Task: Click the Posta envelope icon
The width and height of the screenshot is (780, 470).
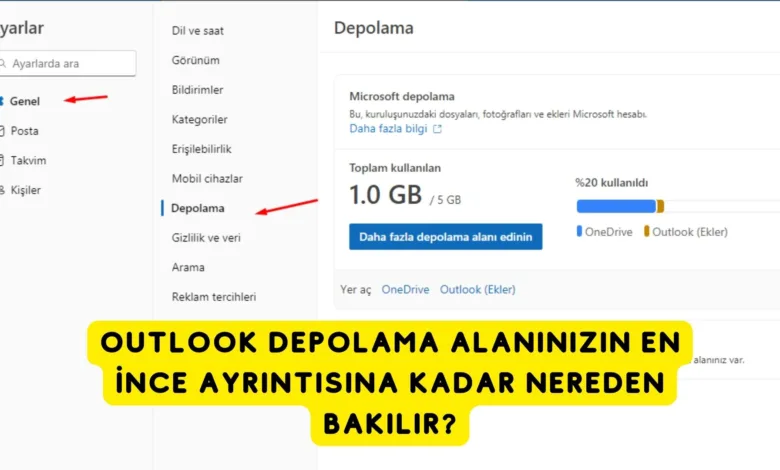Action: pyautogui.click(x=1, y=131)
